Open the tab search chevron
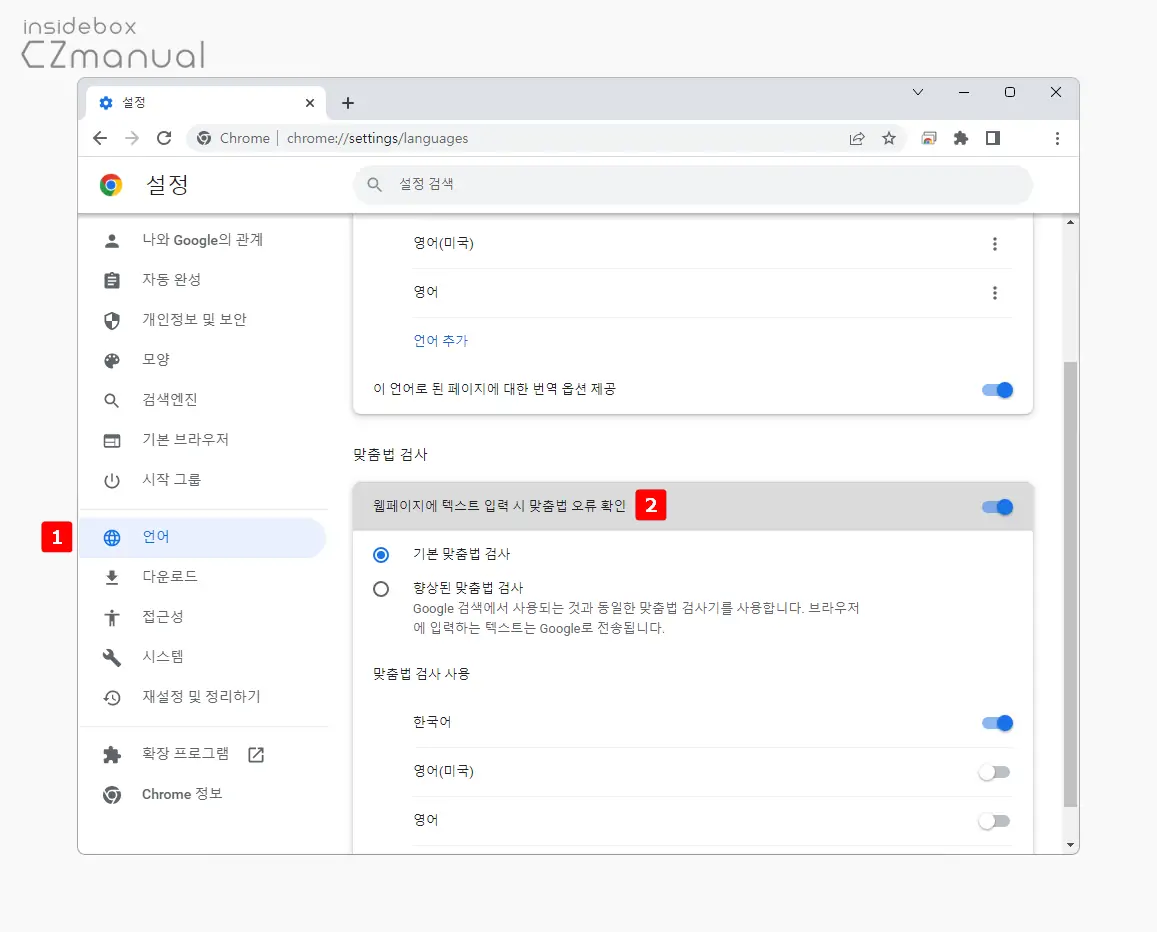This screenshot has width=1157, height=932. click(x=918, y=92)
